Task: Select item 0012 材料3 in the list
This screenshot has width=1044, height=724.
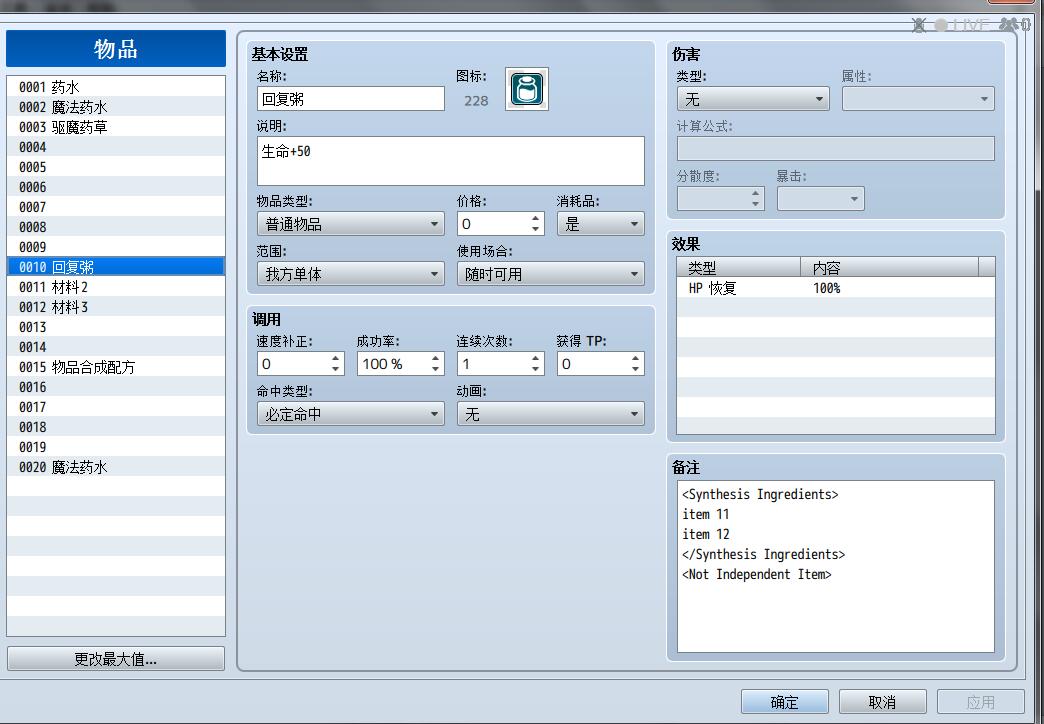Action: click(x=116, y=306)
